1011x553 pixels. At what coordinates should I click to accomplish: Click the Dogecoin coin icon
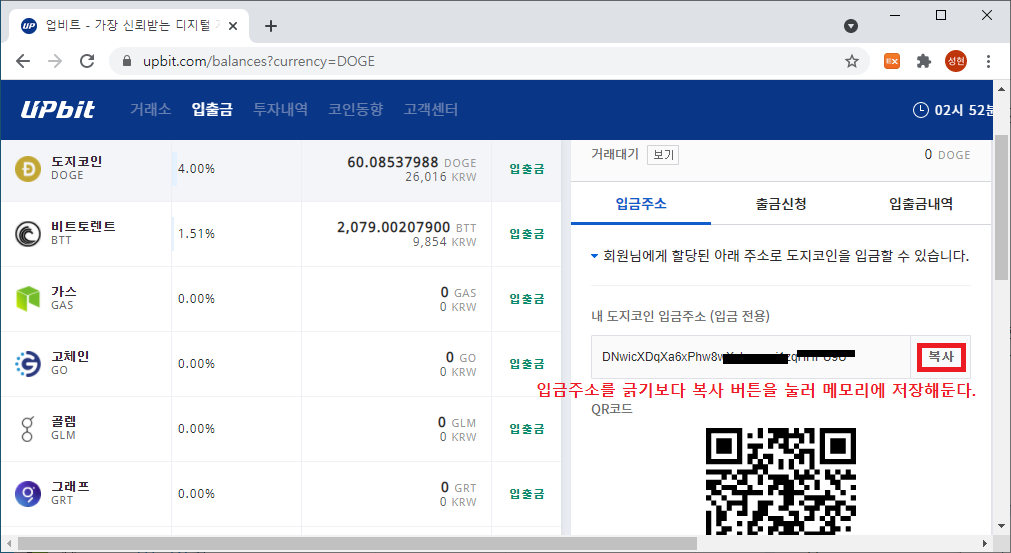28,169
